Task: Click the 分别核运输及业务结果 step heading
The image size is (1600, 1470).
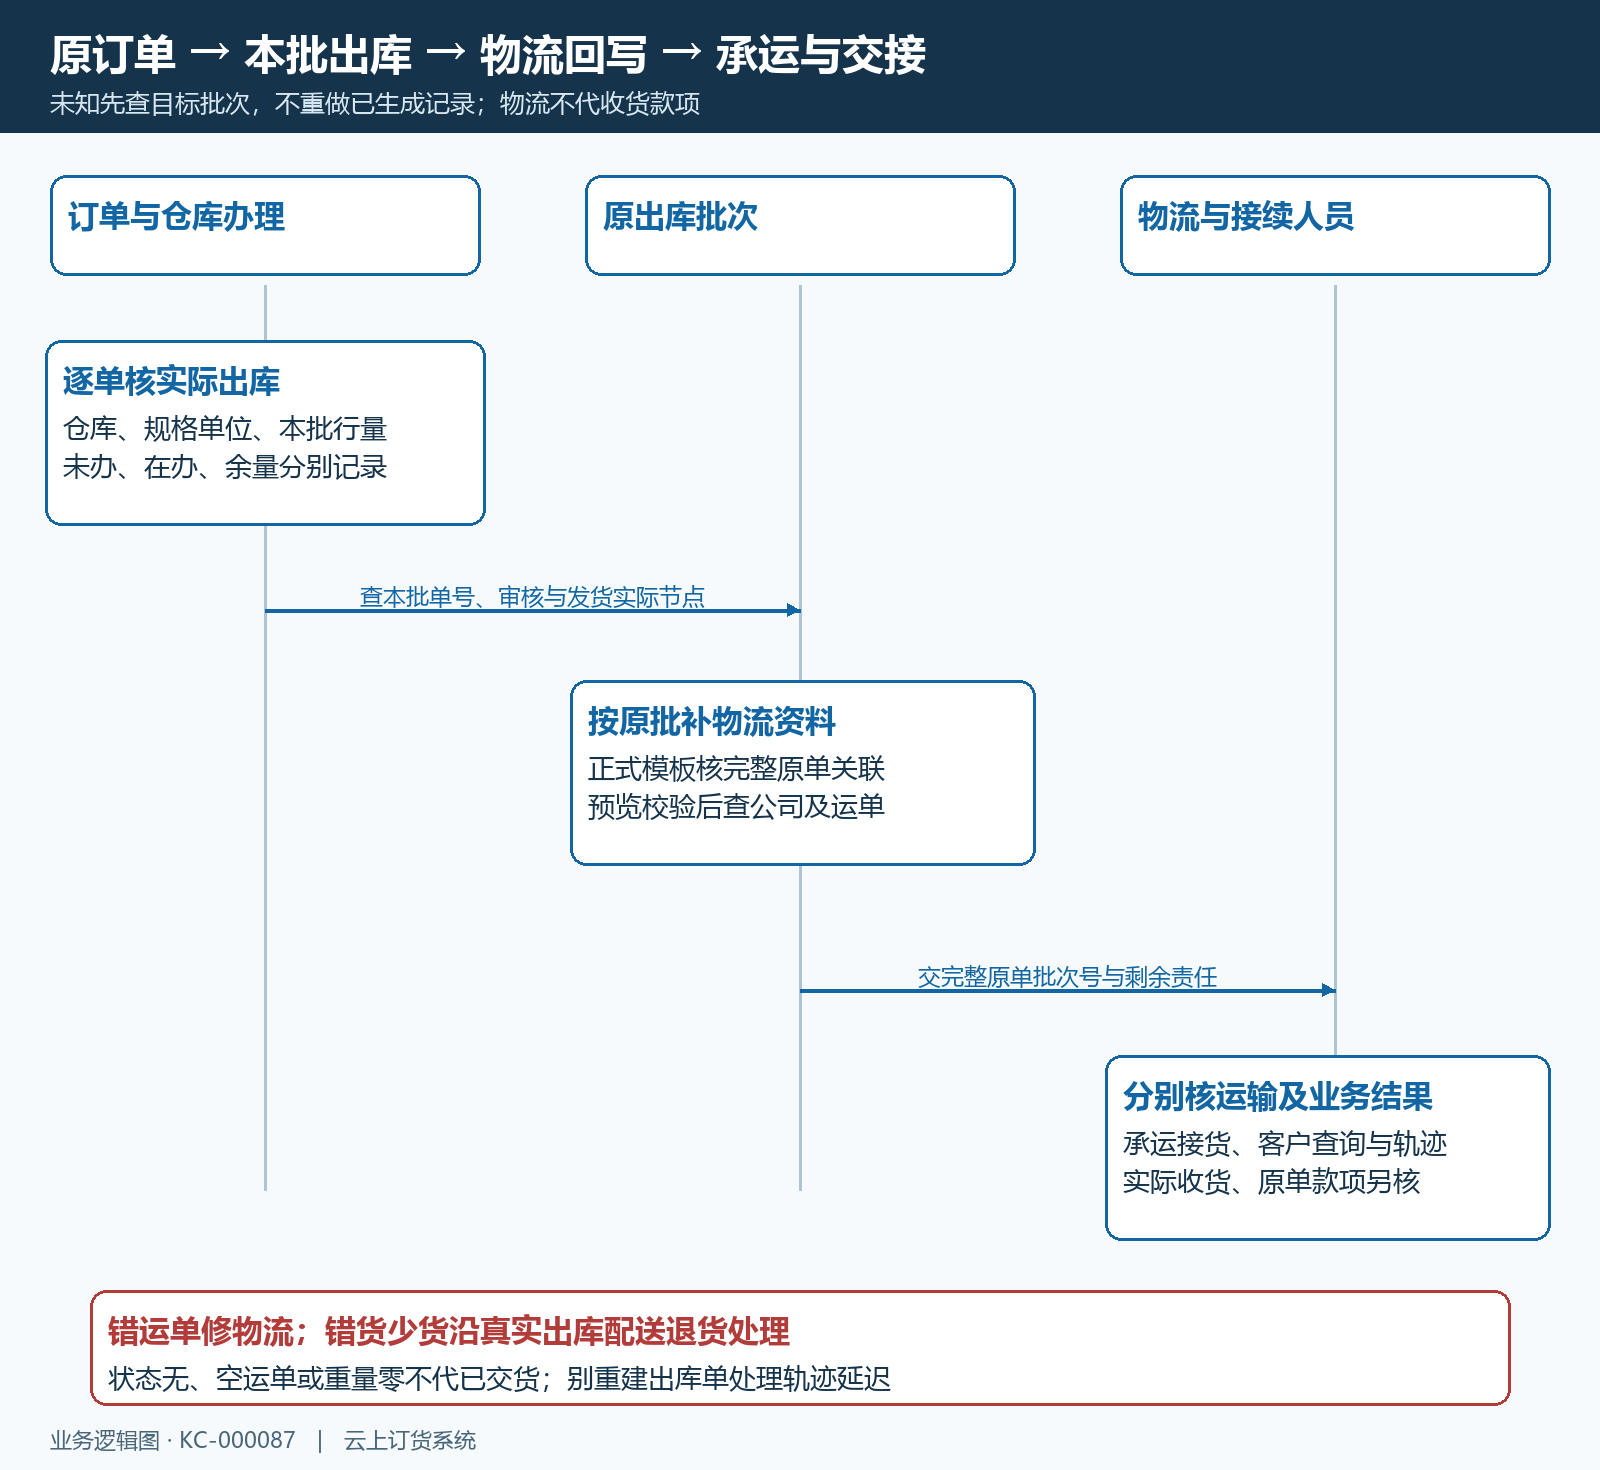Action: (1277, 1097)
